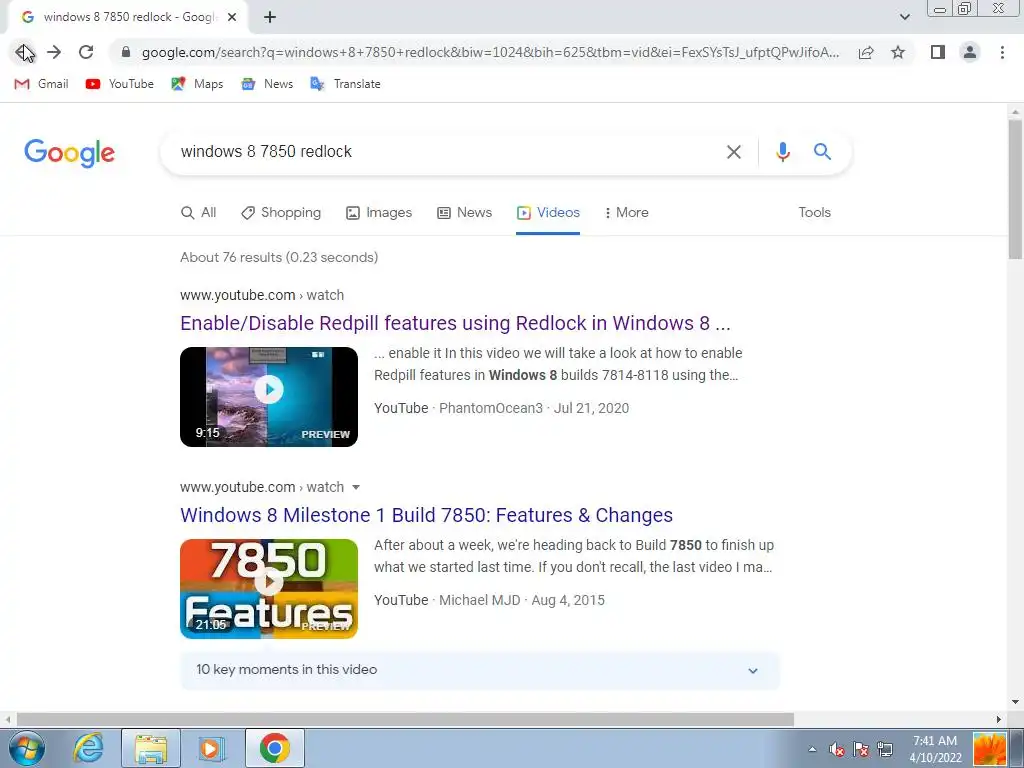Open Chrome side panel
The image size is (1024, 768).
[938, 52]
